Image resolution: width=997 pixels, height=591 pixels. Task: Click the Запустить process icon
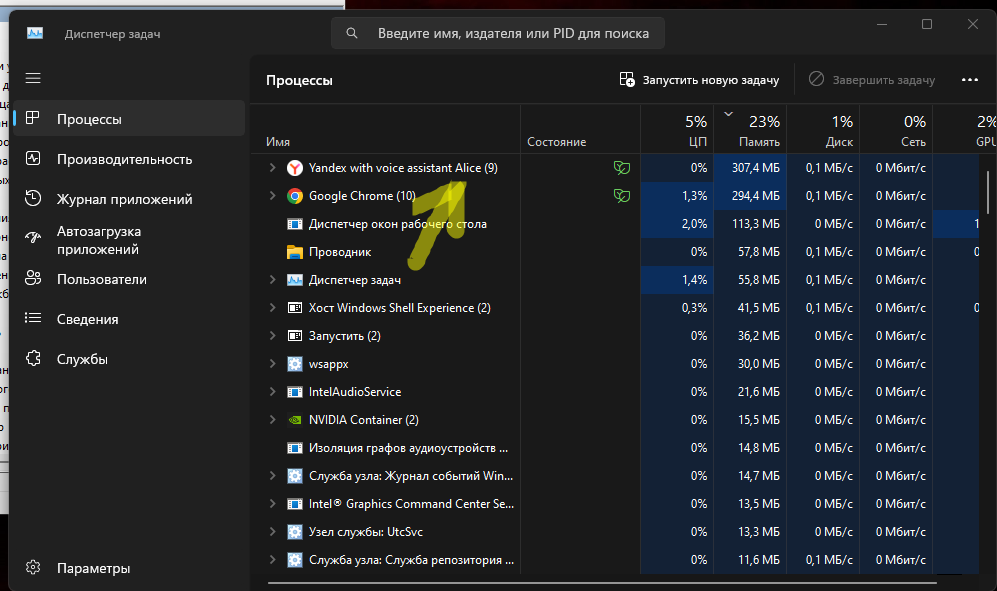(294, 336)
